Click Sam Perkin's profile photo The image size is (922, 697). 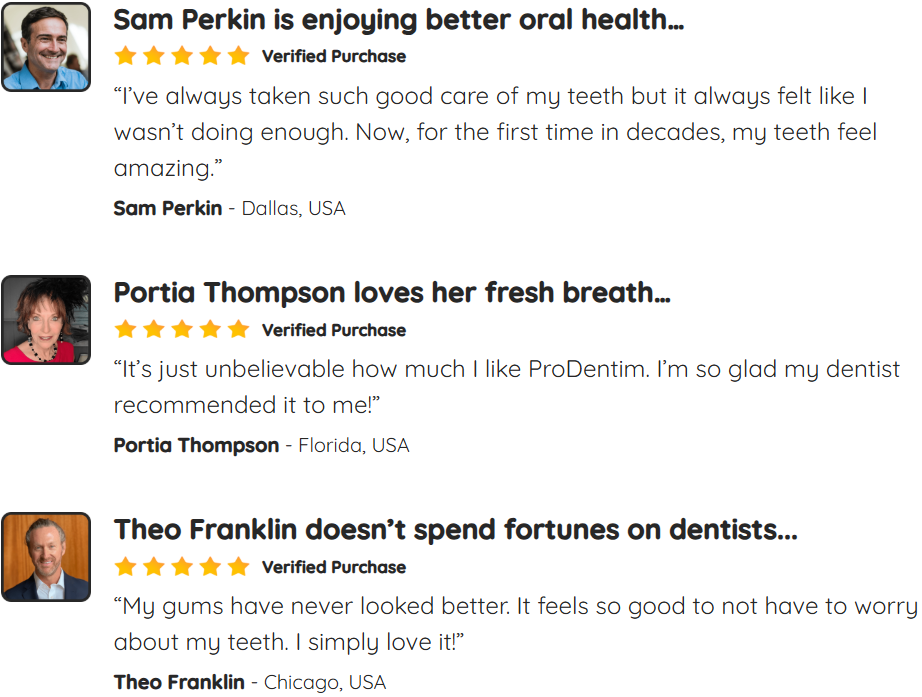coord(46,47)
